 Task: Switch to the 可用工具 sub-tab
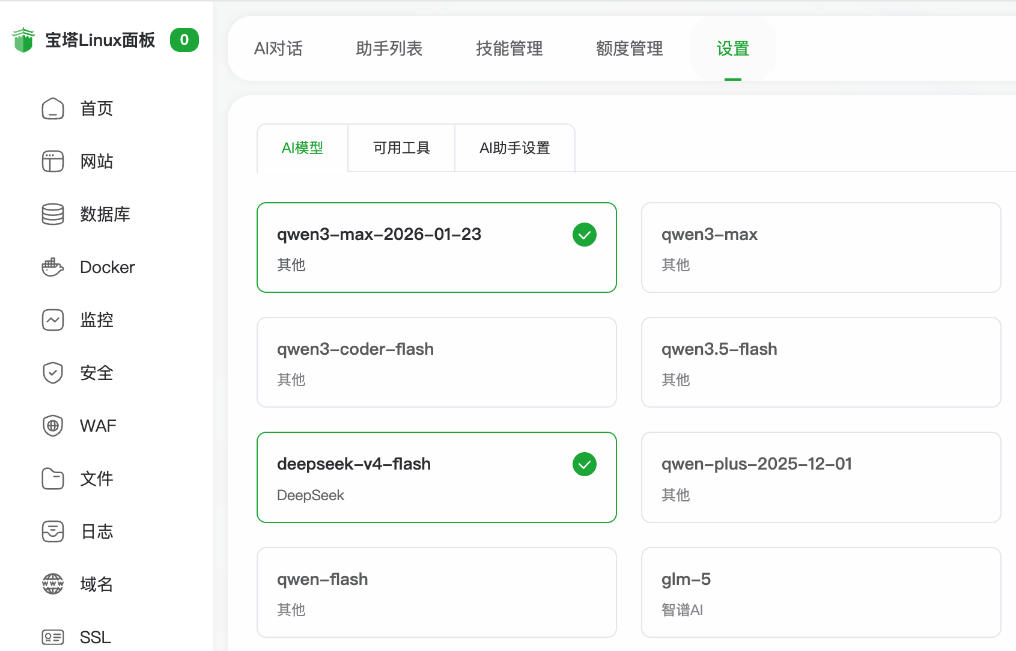[401, 148]
